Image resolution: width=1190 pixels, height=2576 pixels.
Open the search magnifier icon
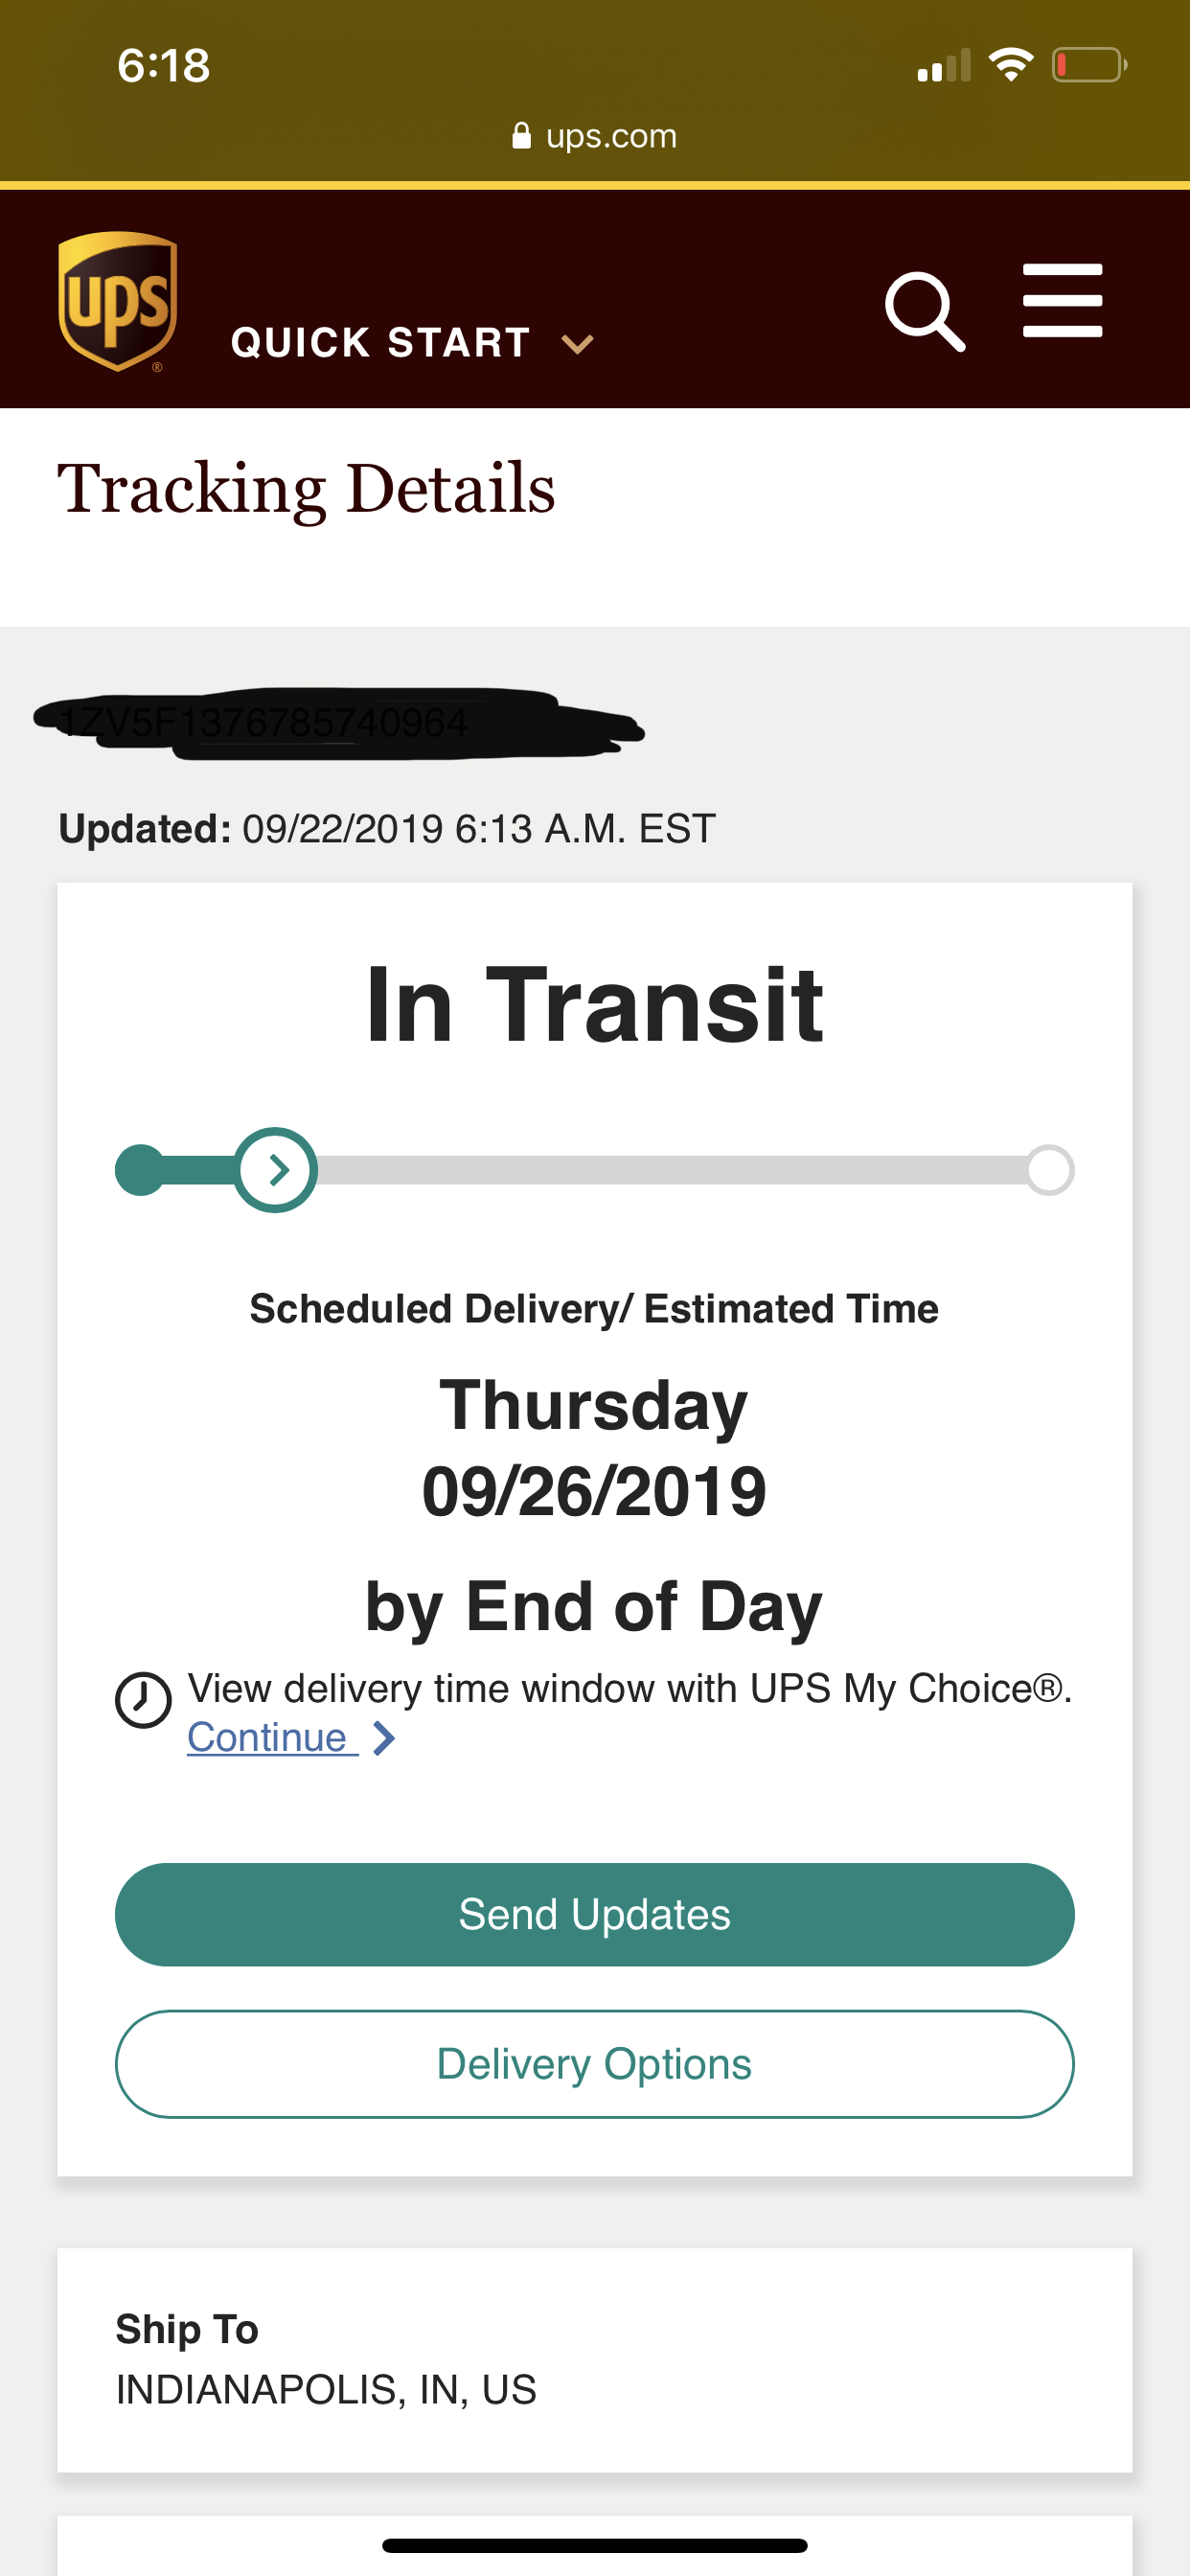[925, 311]
